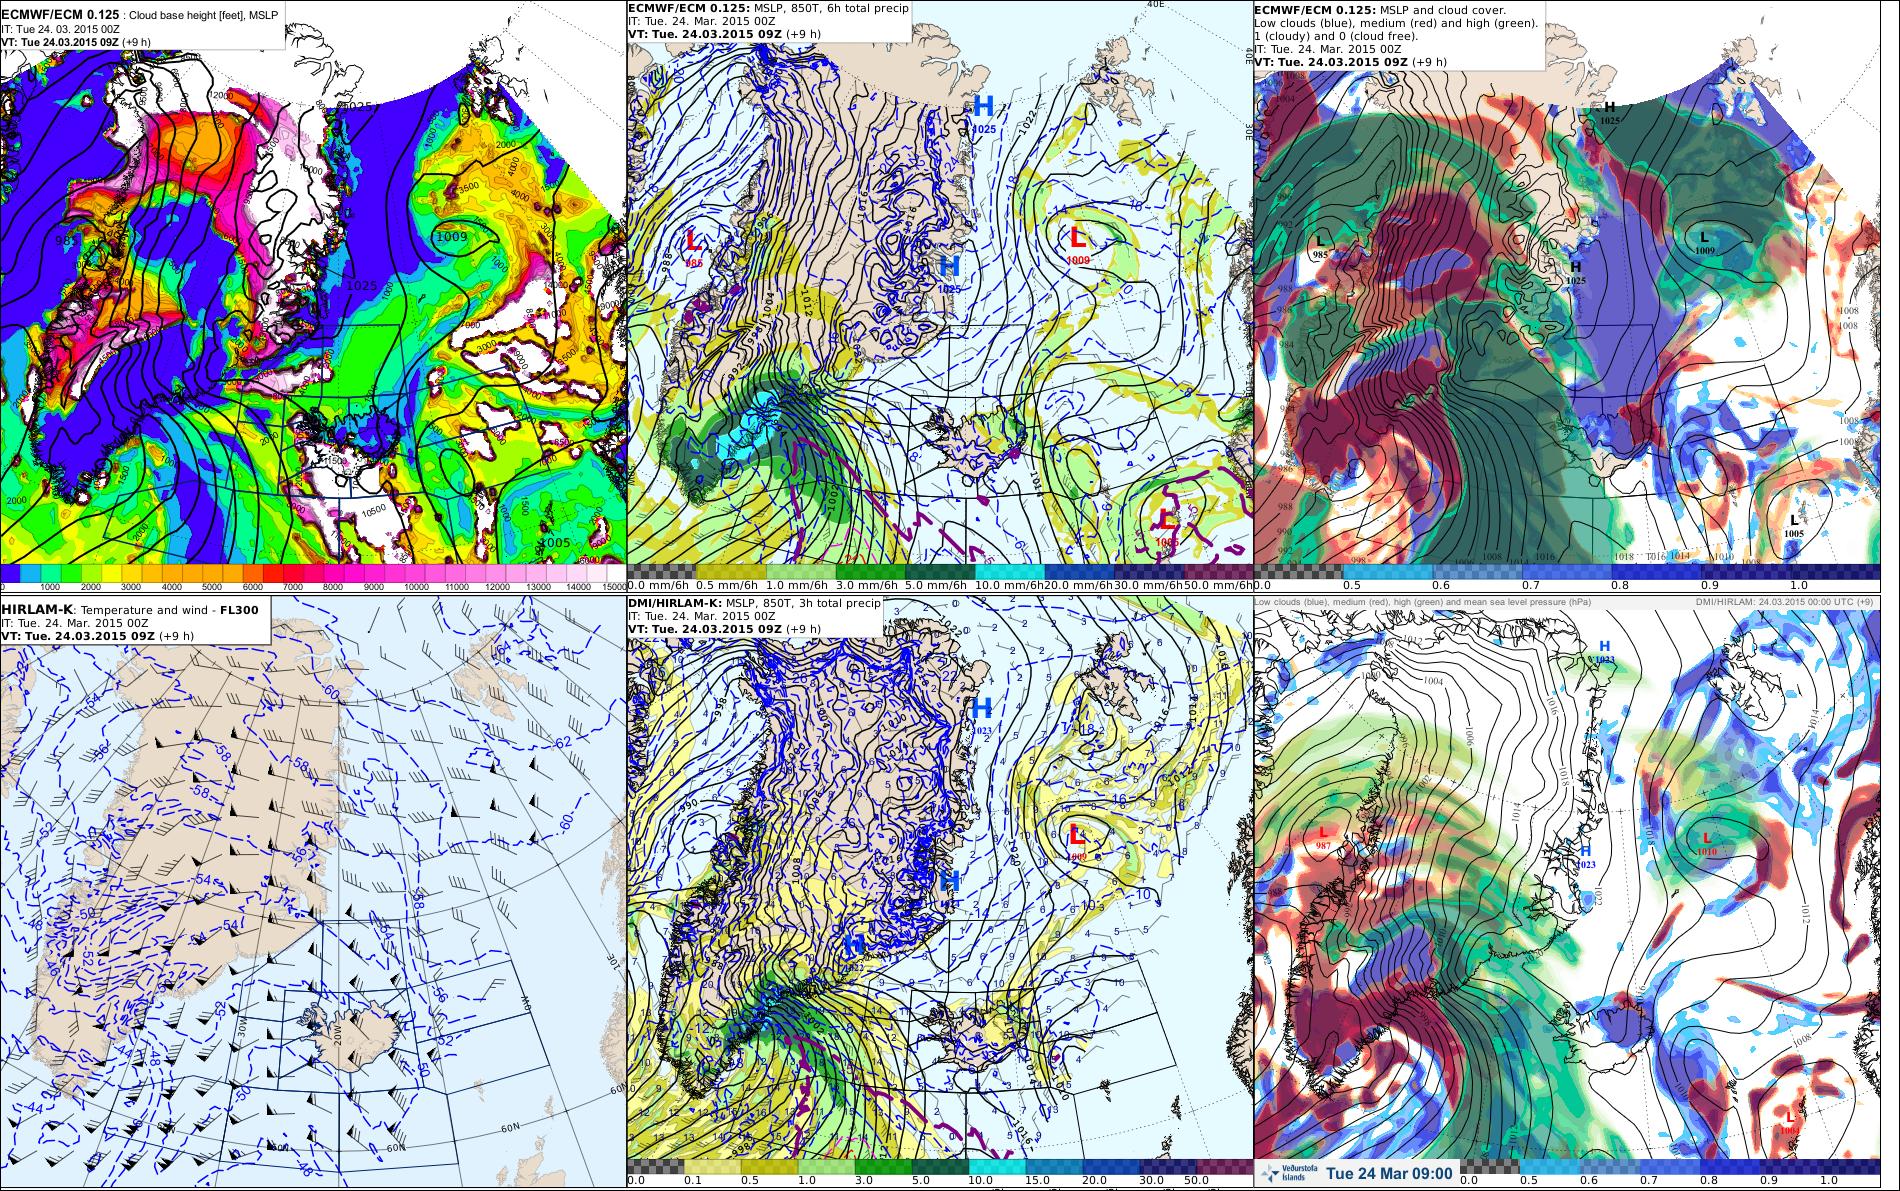Click the 15.0 swatch in HIRLAM-K precip legend
The width and height of the screenshot is (1900, 1191).
point(1056,1166)
